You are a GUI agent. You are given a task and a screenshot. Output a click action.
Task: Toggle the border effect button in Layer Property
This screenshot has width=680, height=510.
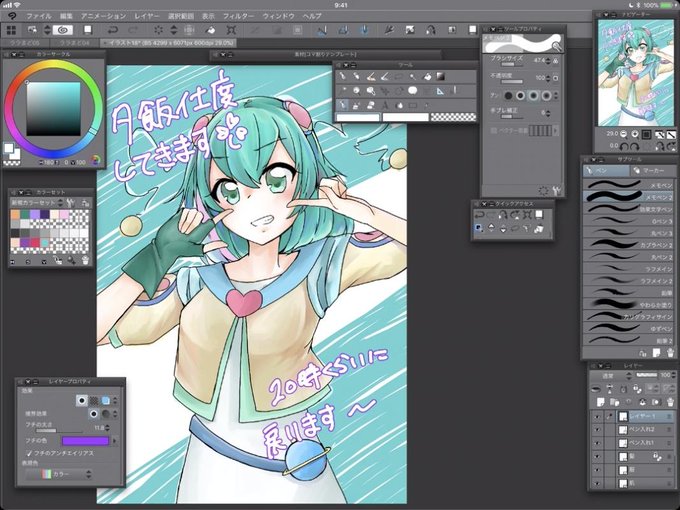[81, 400]
